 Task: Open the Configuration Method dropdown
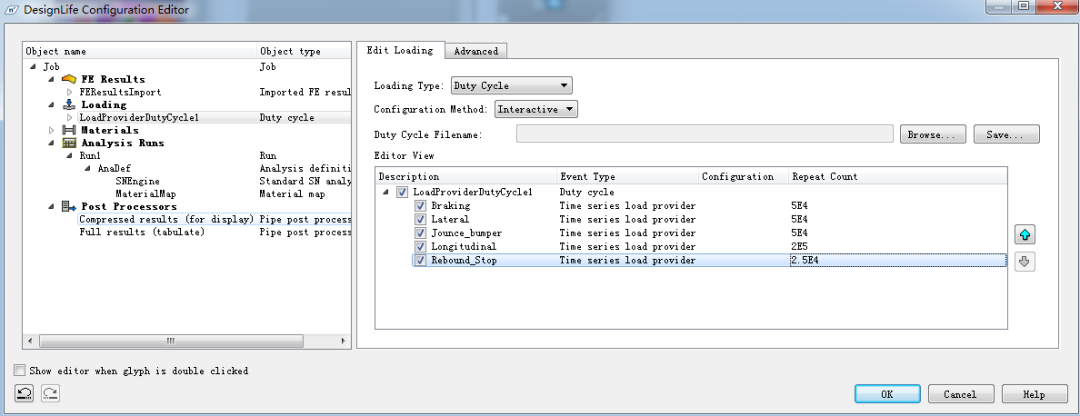click(x=536, y=110)
